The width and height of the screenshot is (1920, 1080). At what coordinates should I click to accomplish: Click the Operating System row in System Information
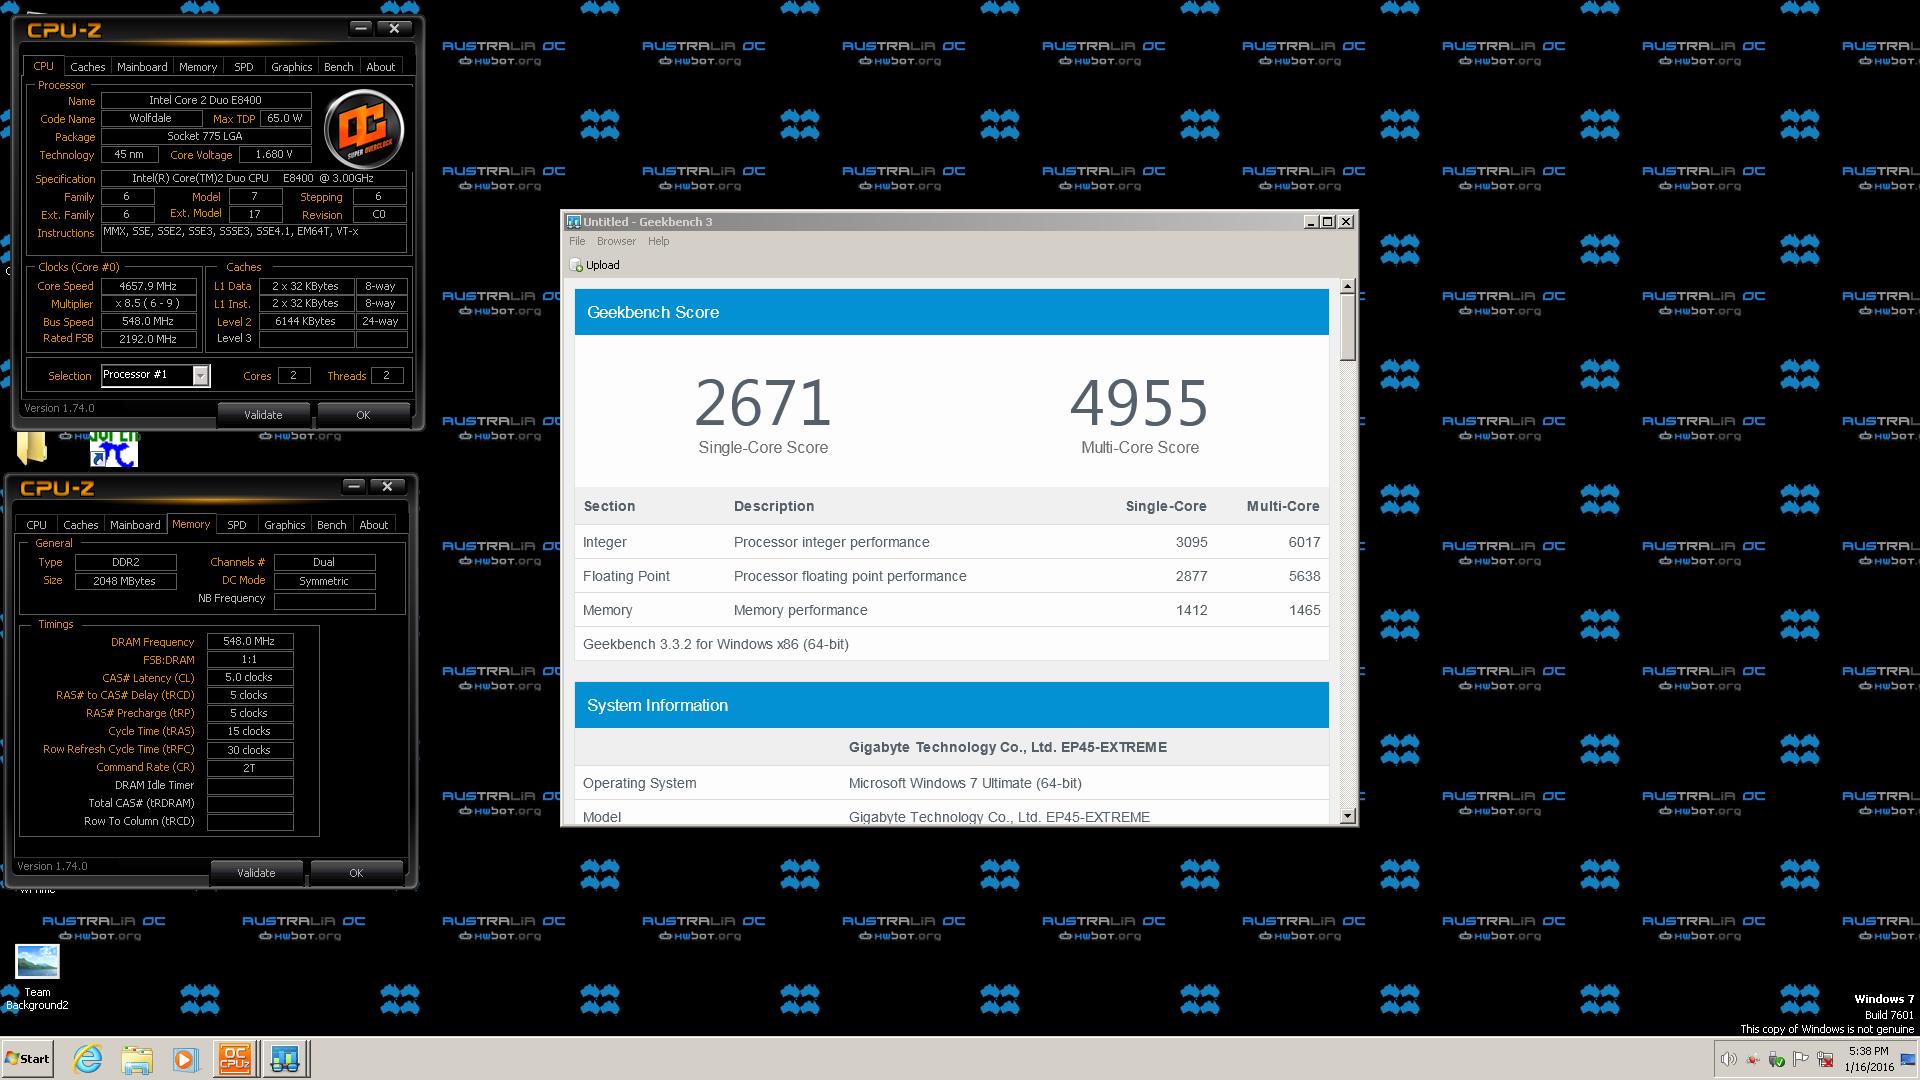[952, 783]
